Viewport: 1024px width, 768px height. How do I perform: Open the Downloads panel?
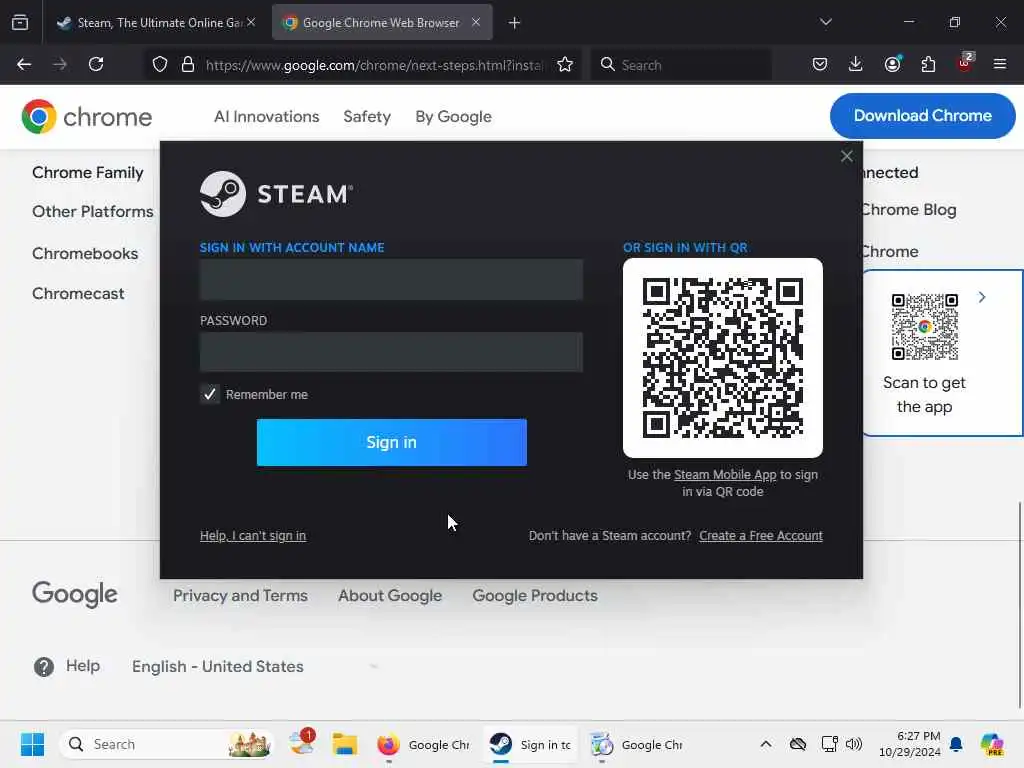pyautogui.click(x=856, y=64)
